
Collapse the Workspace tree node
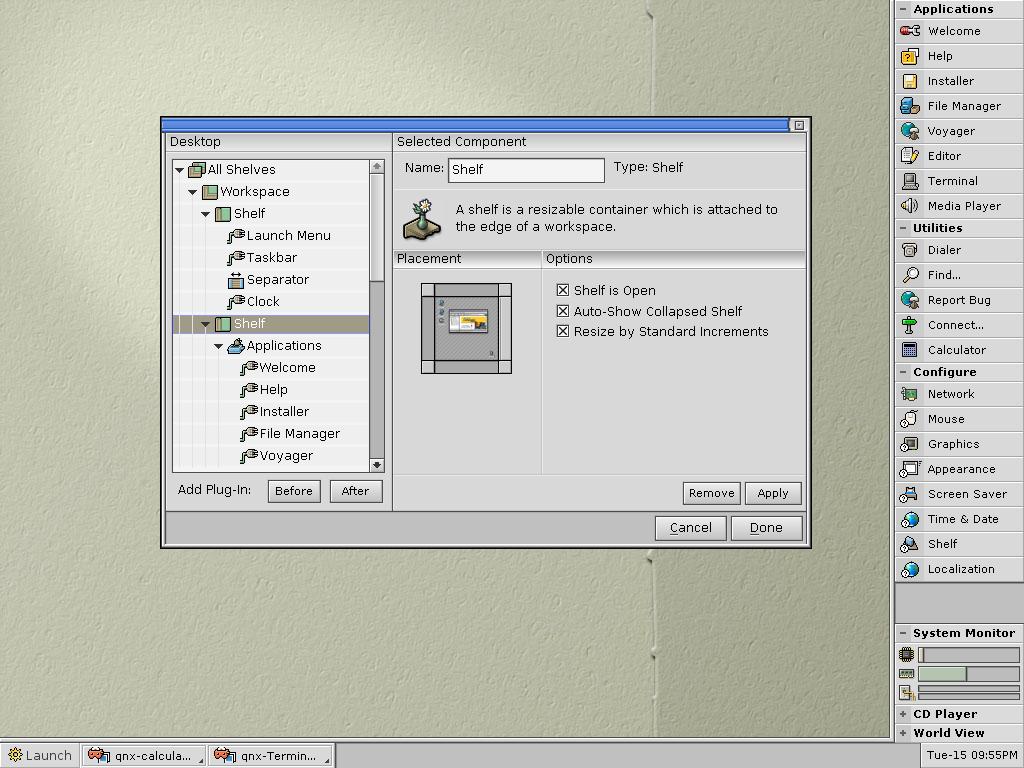(x=193, y=192)
